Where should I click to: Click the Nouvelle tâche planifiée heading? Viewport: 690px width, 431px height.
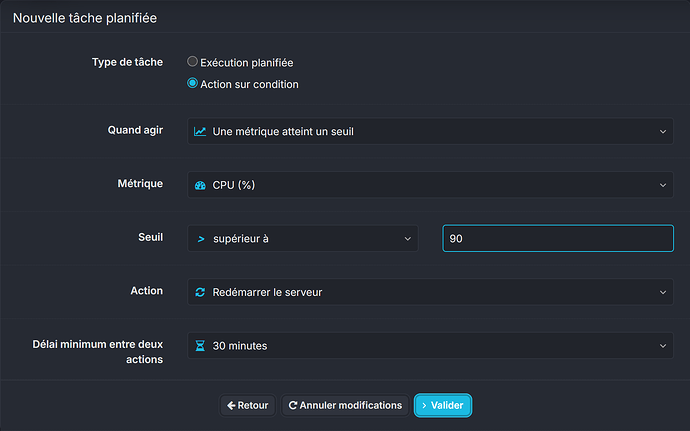pyautogui.click(x=84, y=18)
